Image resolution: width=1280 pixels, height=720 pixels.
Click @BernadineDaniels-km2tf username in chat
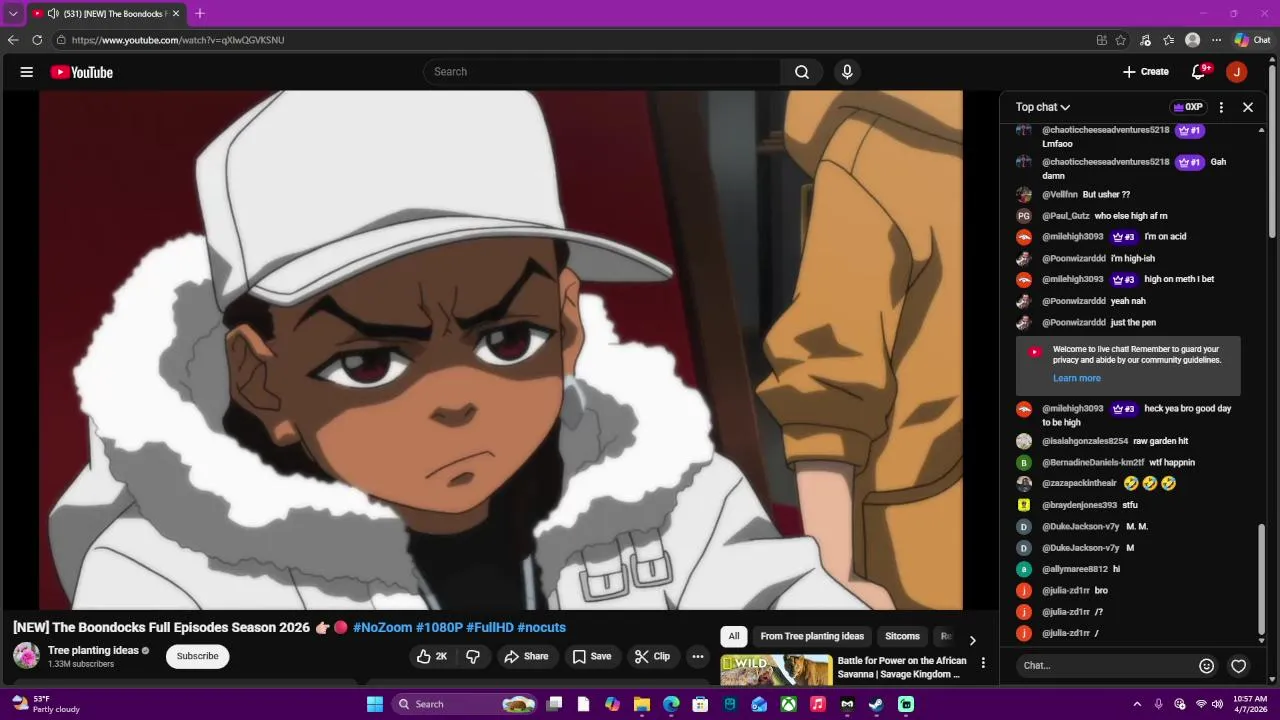click(x=1093, y=463)
